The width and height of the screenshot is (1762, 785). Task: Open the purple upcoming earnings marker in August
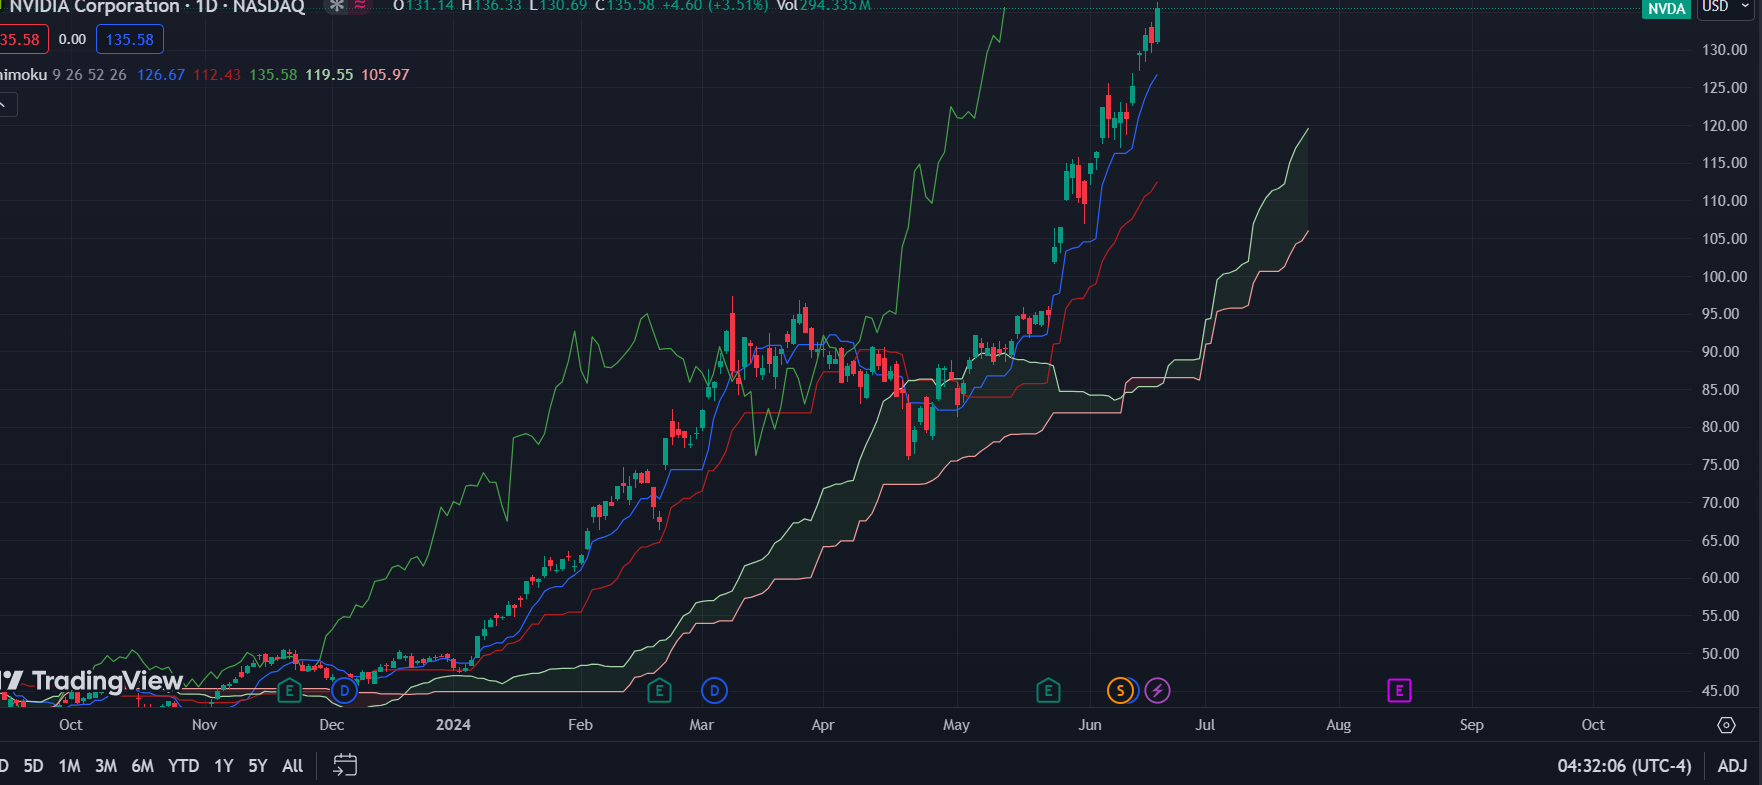[1399, 690]
